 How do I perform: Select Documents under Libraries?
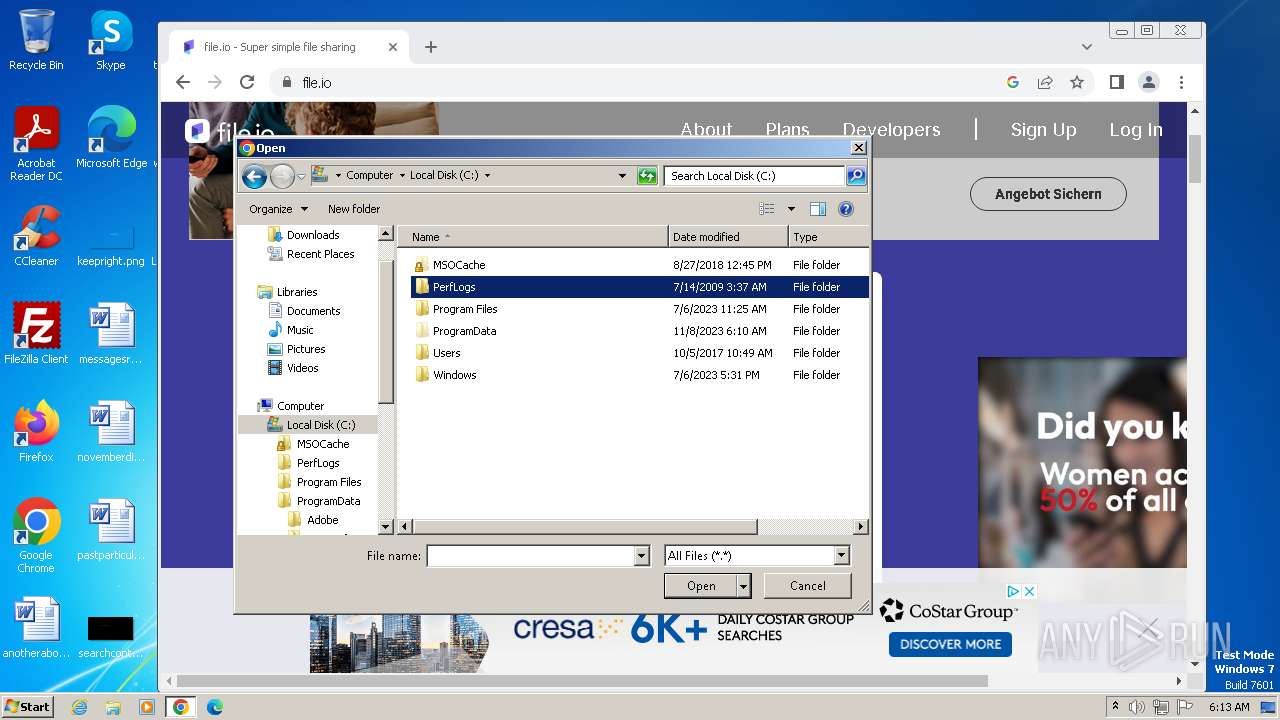313,311
